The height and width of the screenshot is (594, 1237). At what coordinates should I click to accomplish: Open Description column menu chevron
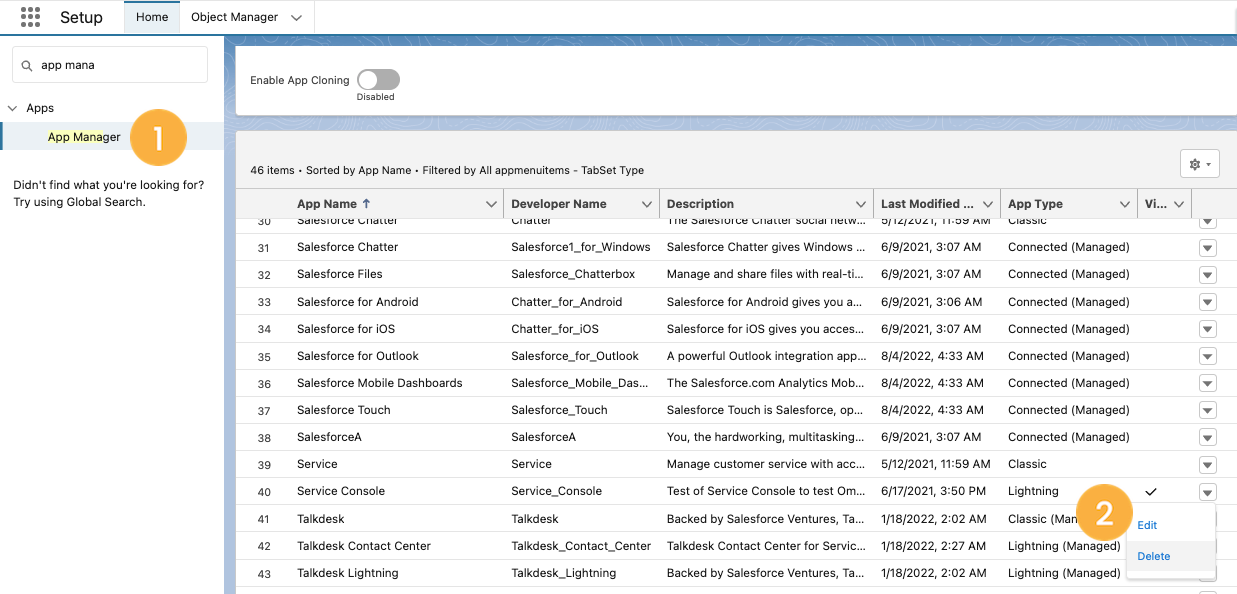(x=861, y=204)
